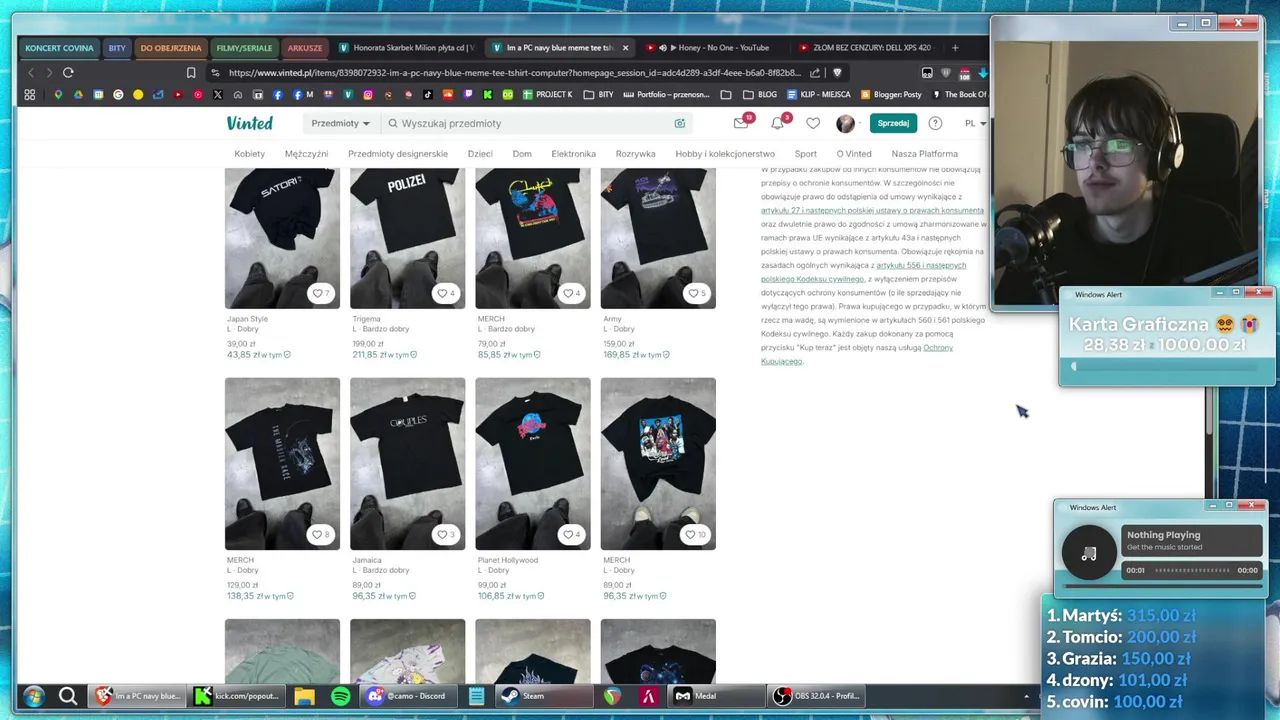
Task: Open the X (Twitter) bookmark icon
Action: (x=218, y=95)
